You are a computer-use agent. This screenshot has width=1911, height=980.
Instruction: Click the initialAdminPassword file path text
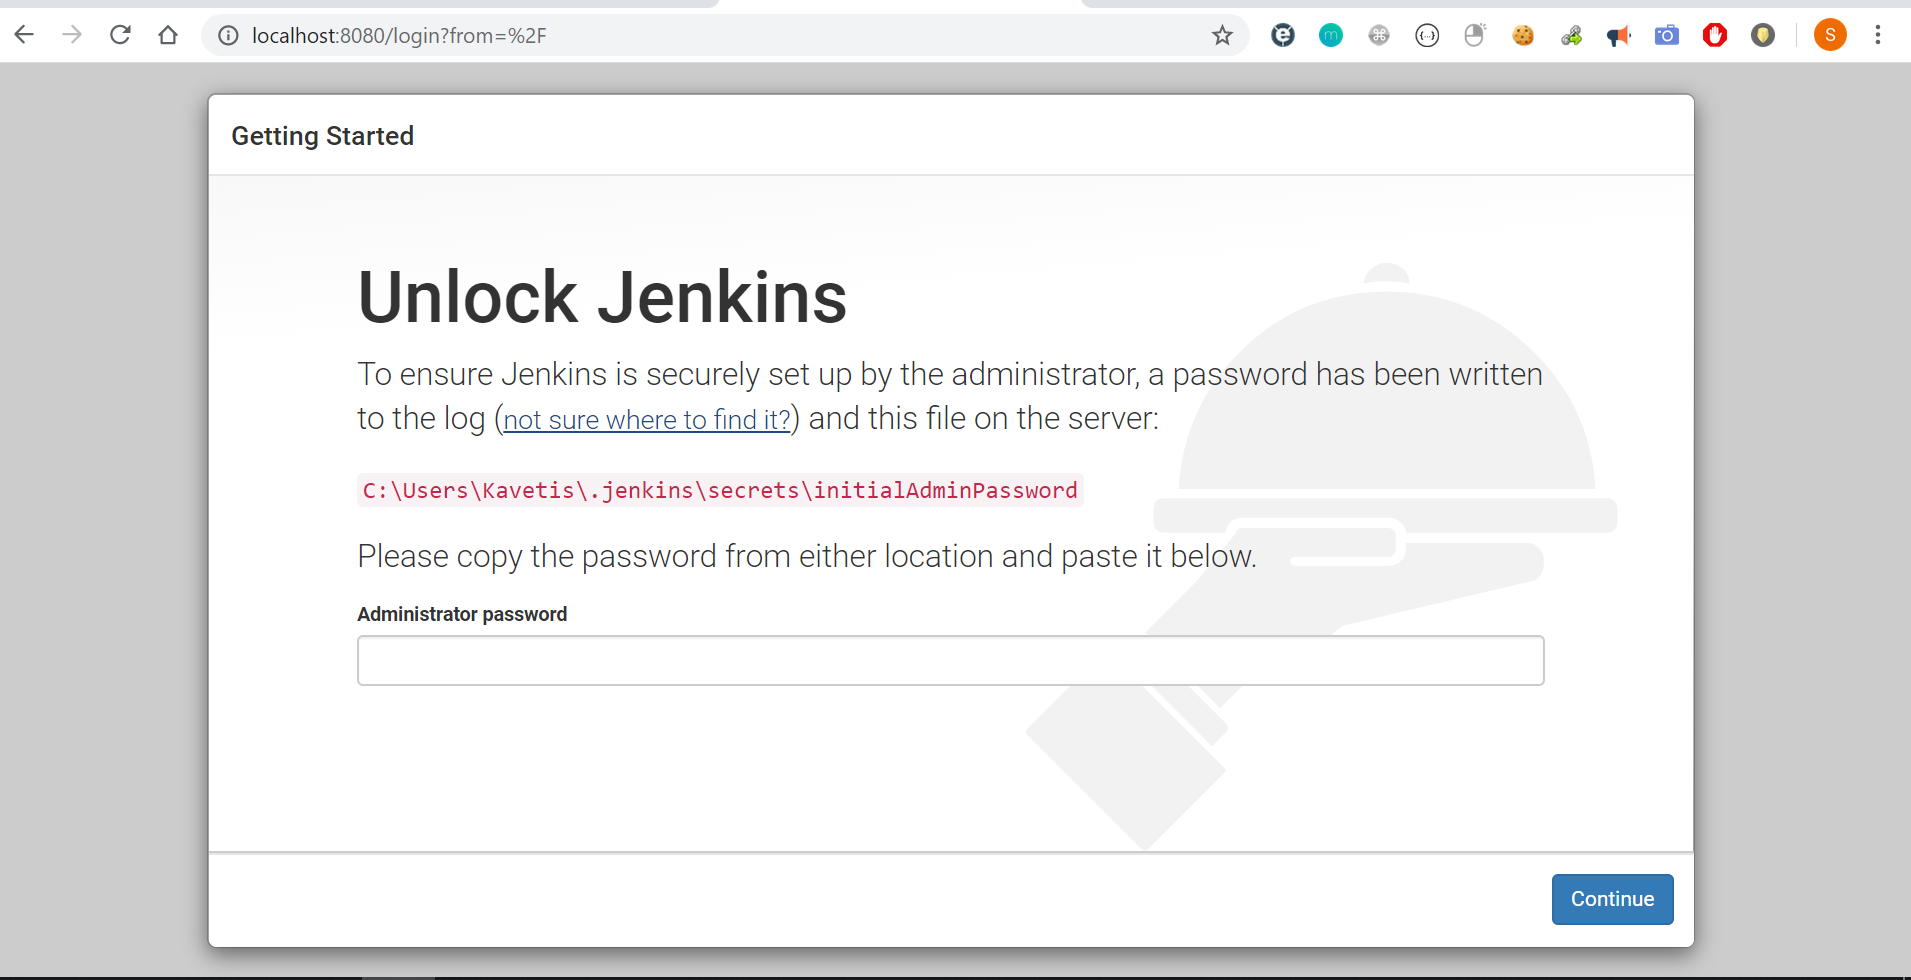click(x=719, y=490)
